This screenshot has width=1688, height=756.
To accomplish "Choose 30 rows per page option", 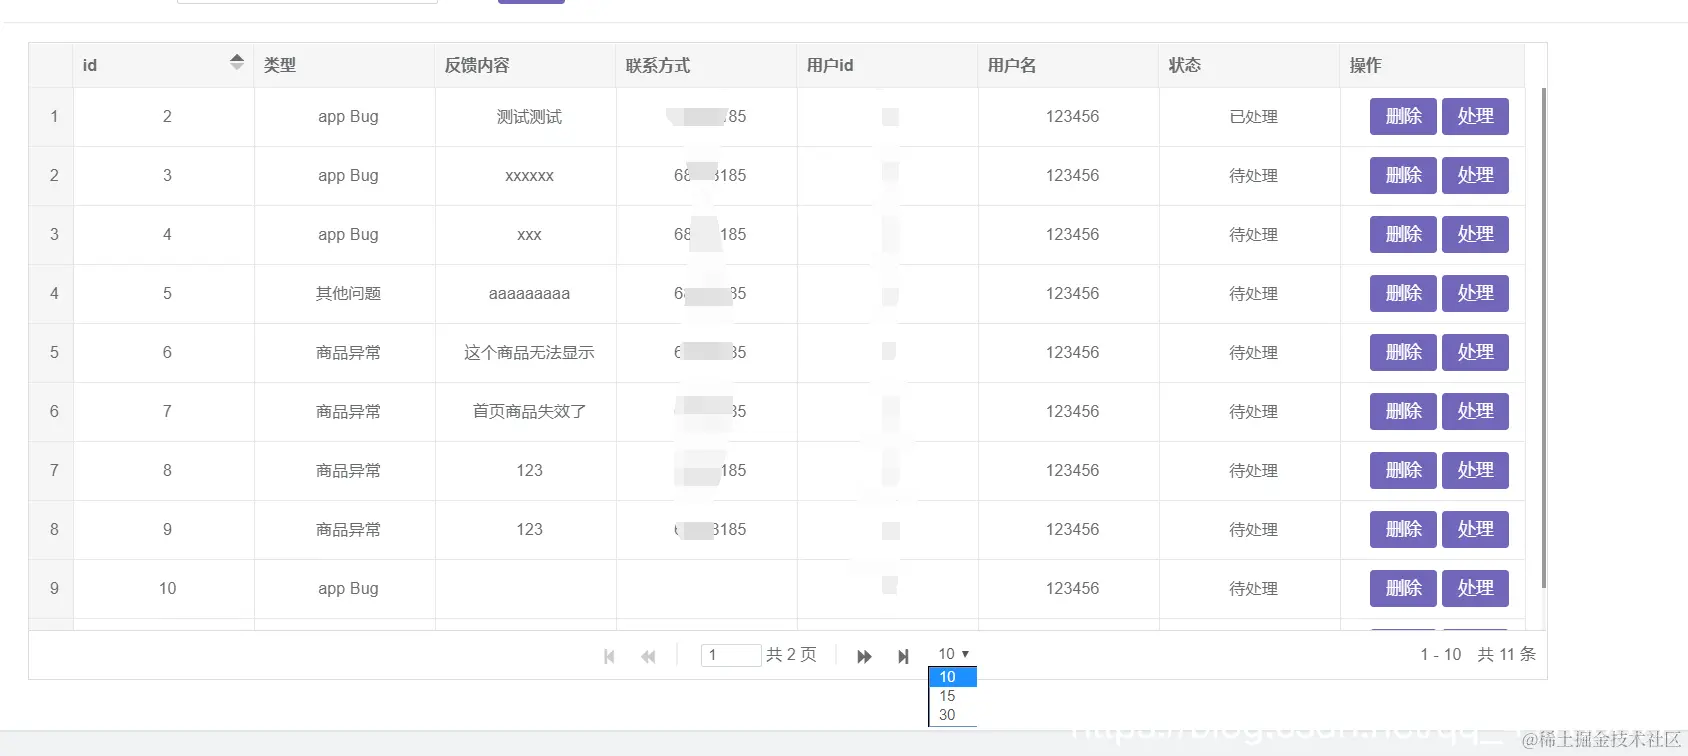I will coord(953,715).
